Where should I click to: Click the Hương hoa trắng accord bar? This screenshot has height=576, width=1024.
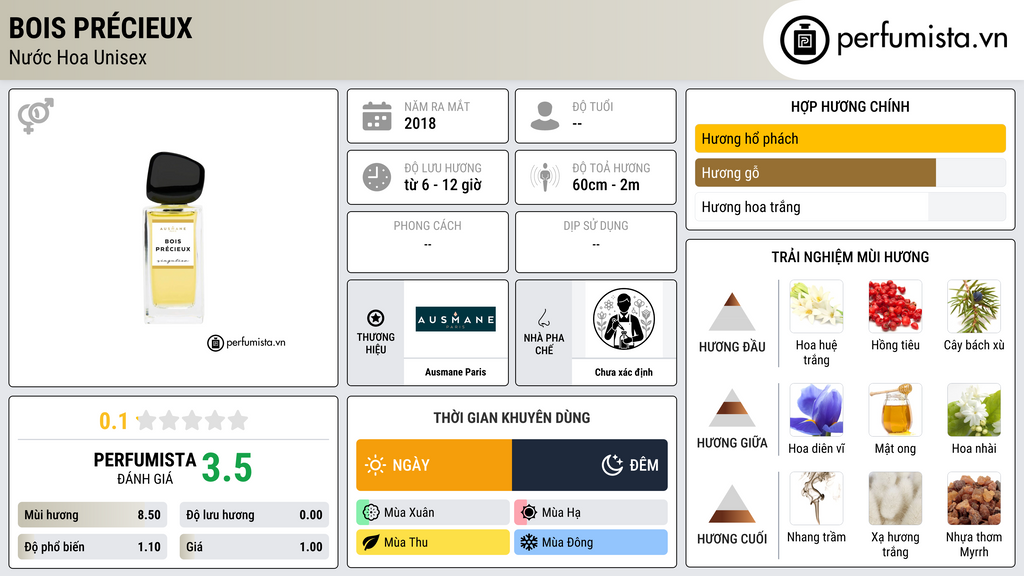click(x=850, y=207)
